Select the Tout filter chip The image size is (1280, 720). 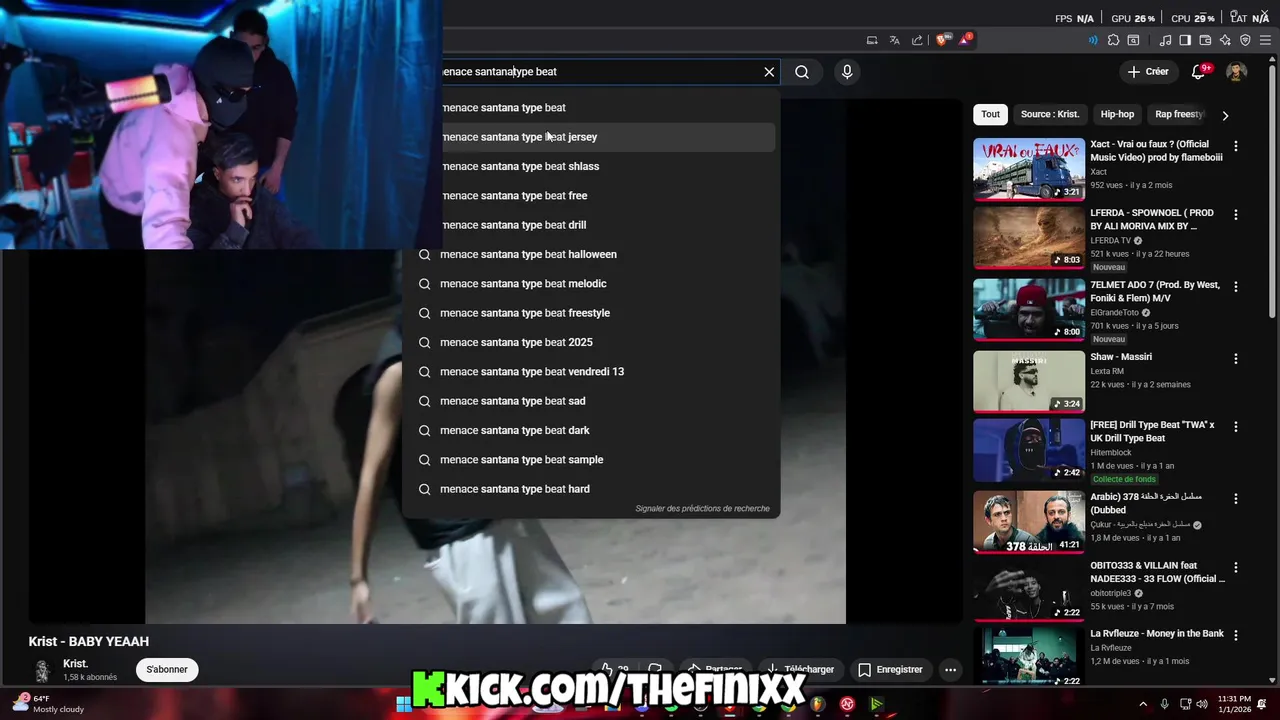990,114
